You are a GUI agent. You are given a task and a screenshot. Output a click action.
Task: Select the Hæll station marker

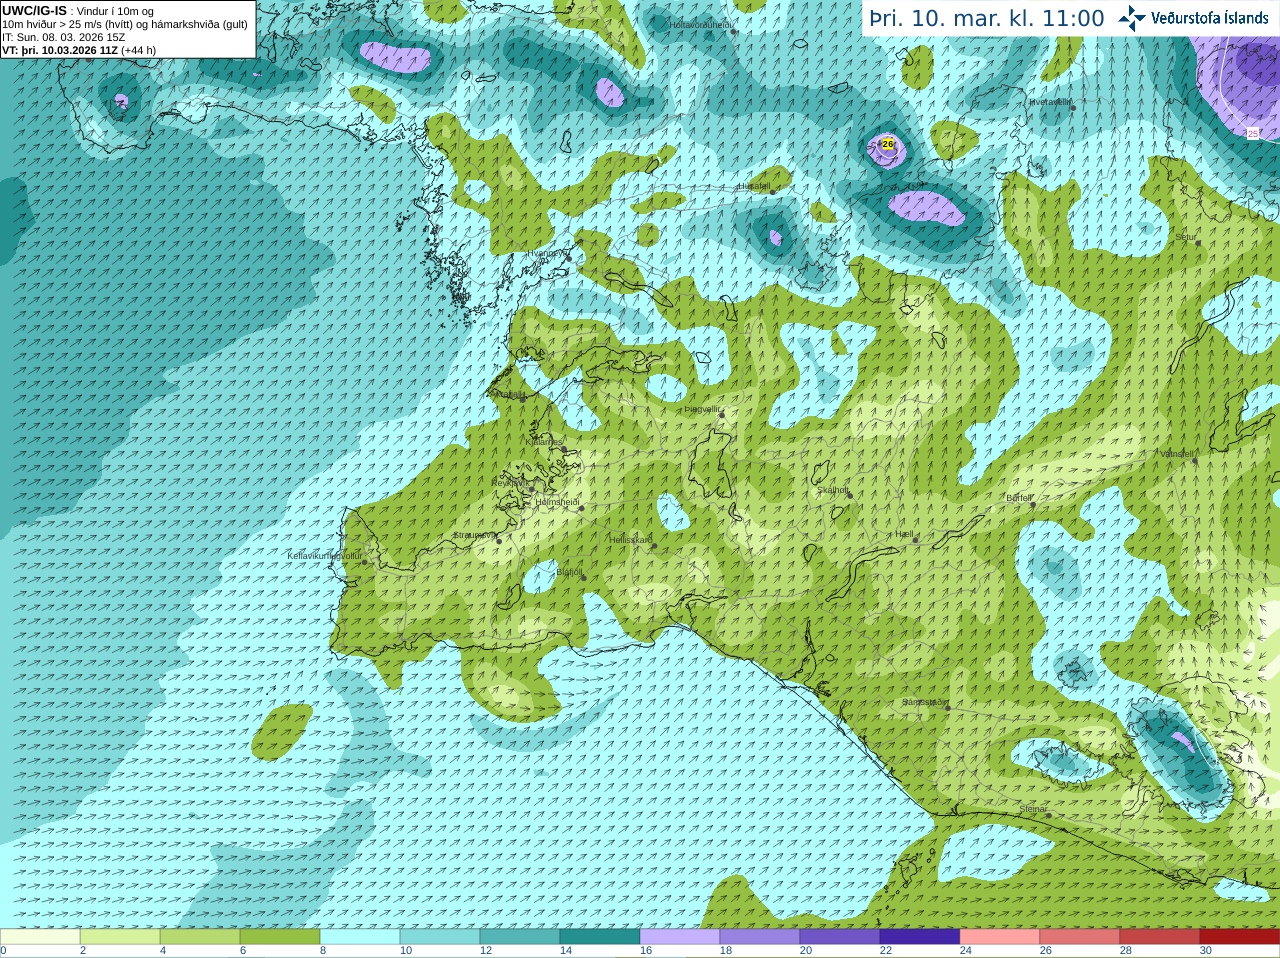(x=915, y=539)
